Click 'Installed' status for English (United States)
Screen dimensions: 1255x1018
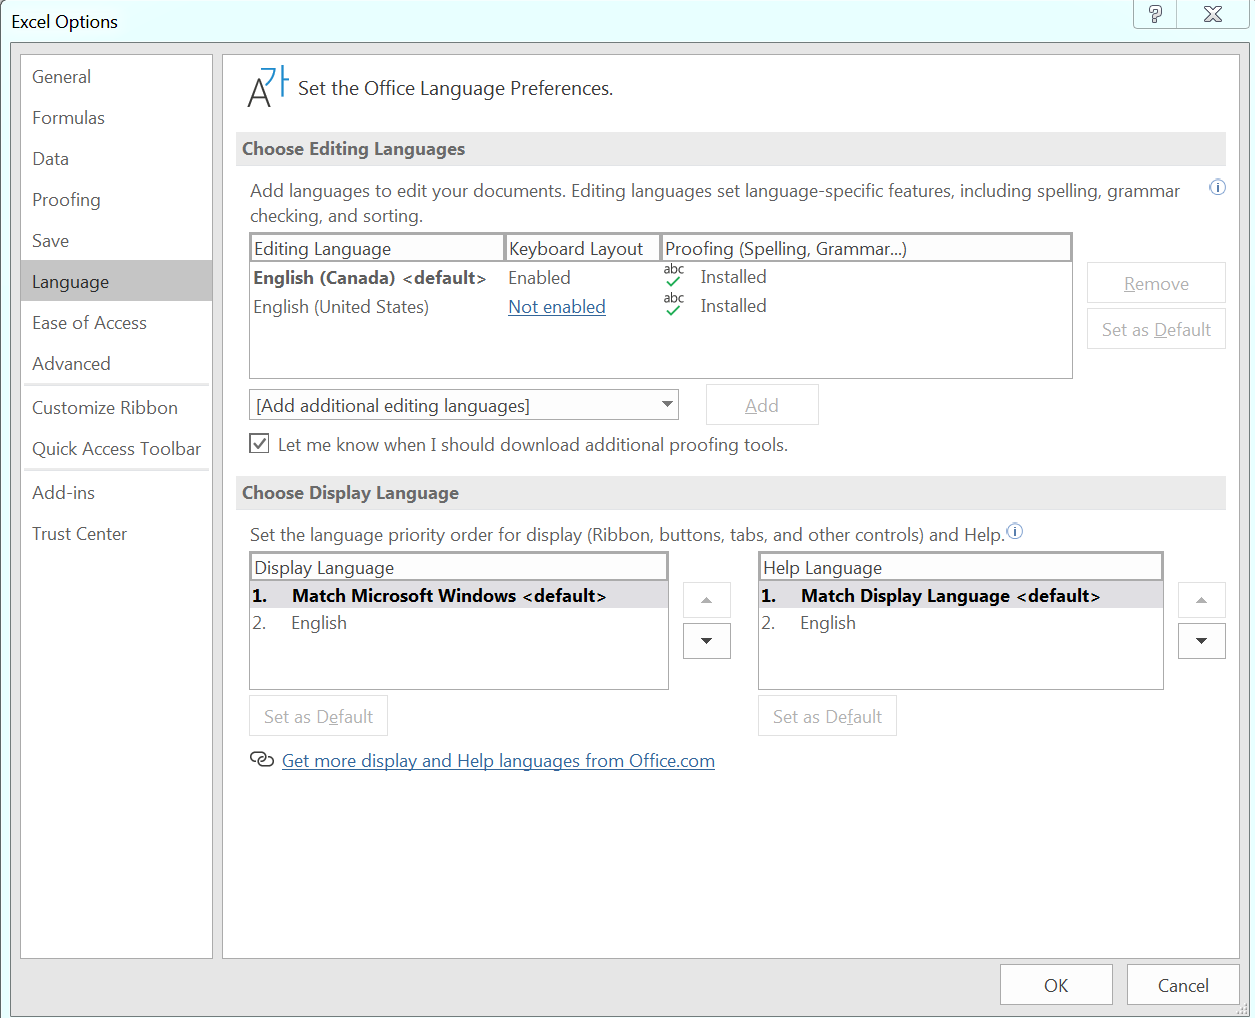pos(733,306)
